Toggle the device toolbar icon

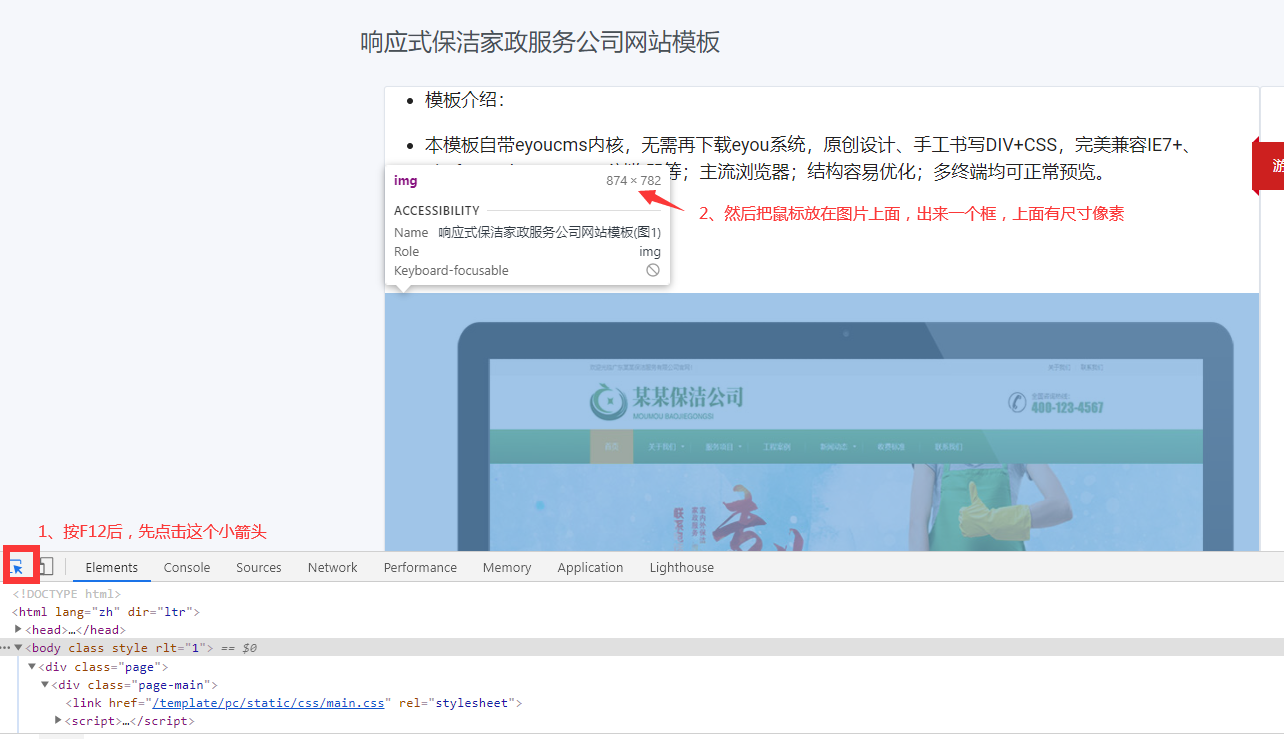click(46, 567)
